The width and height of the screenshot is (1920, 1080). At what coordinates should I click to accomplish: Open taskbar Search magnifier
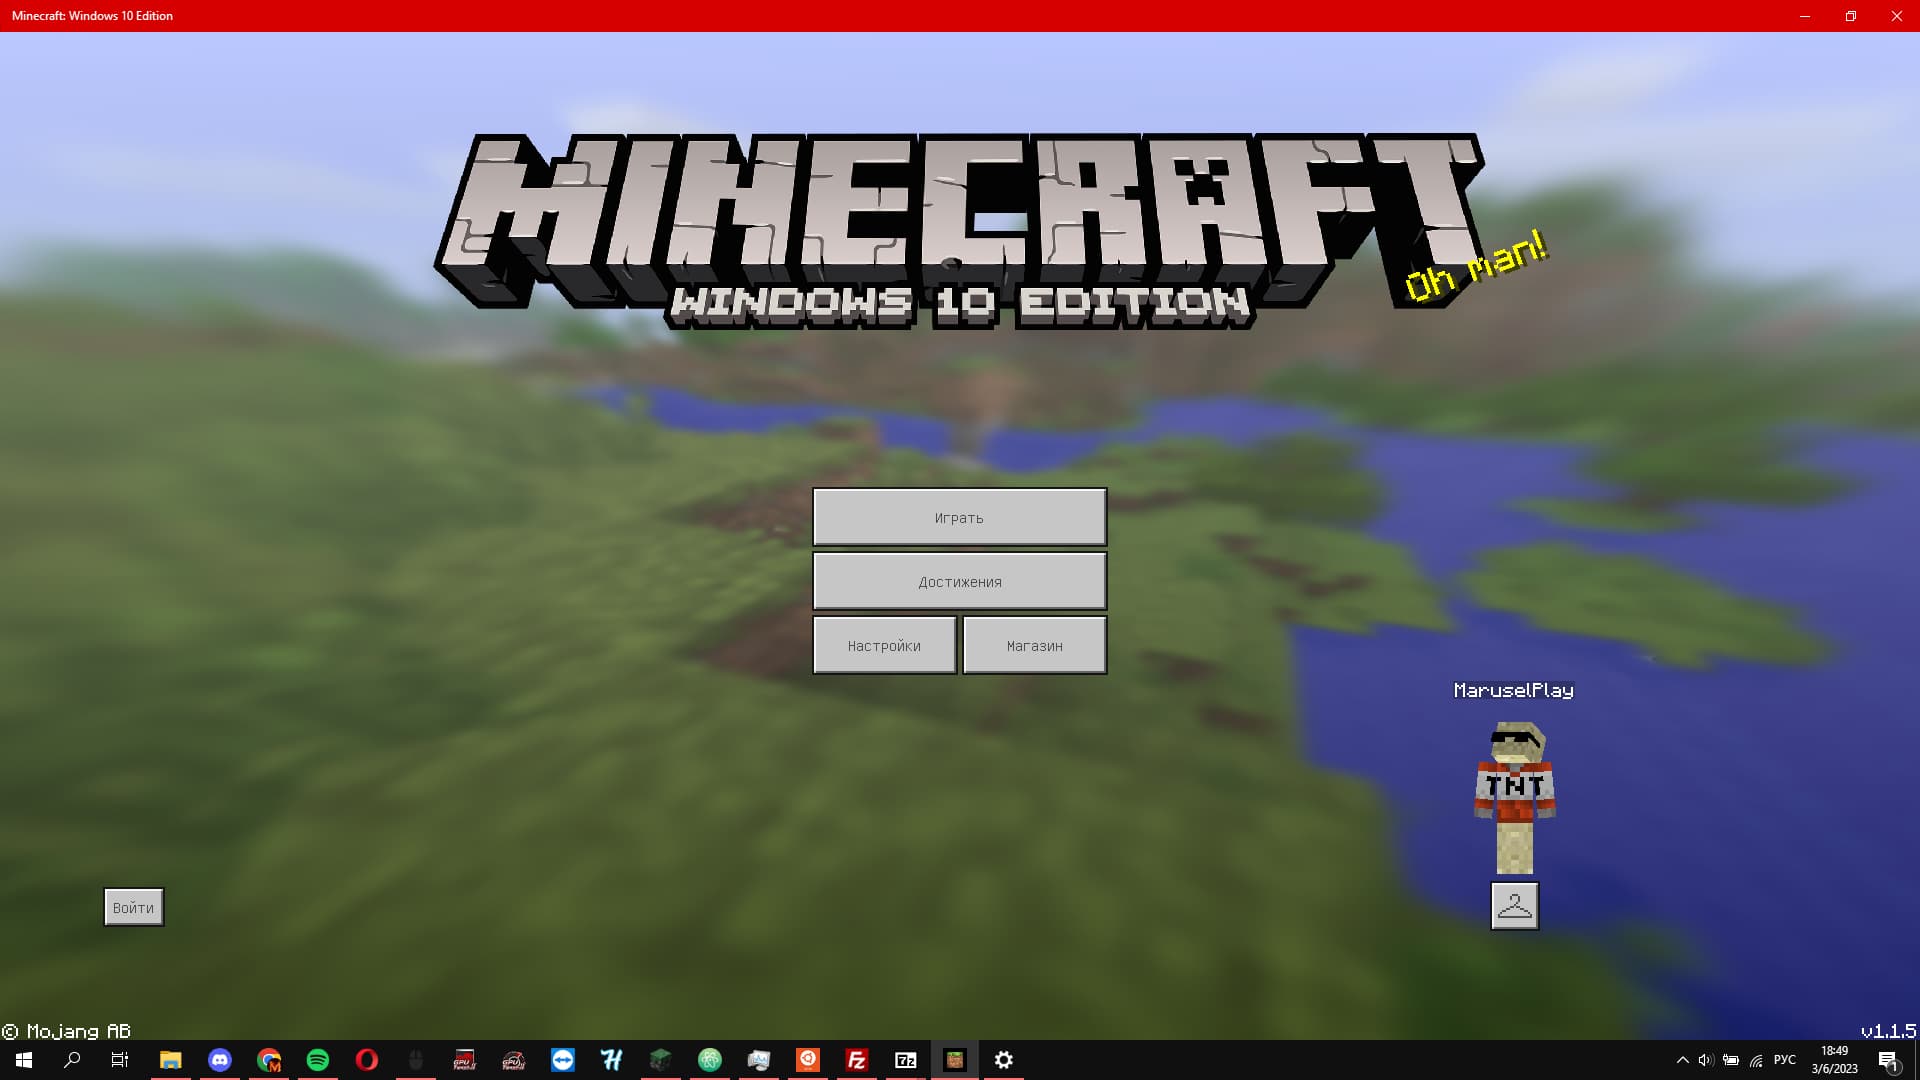click(x=72, y=1060)
